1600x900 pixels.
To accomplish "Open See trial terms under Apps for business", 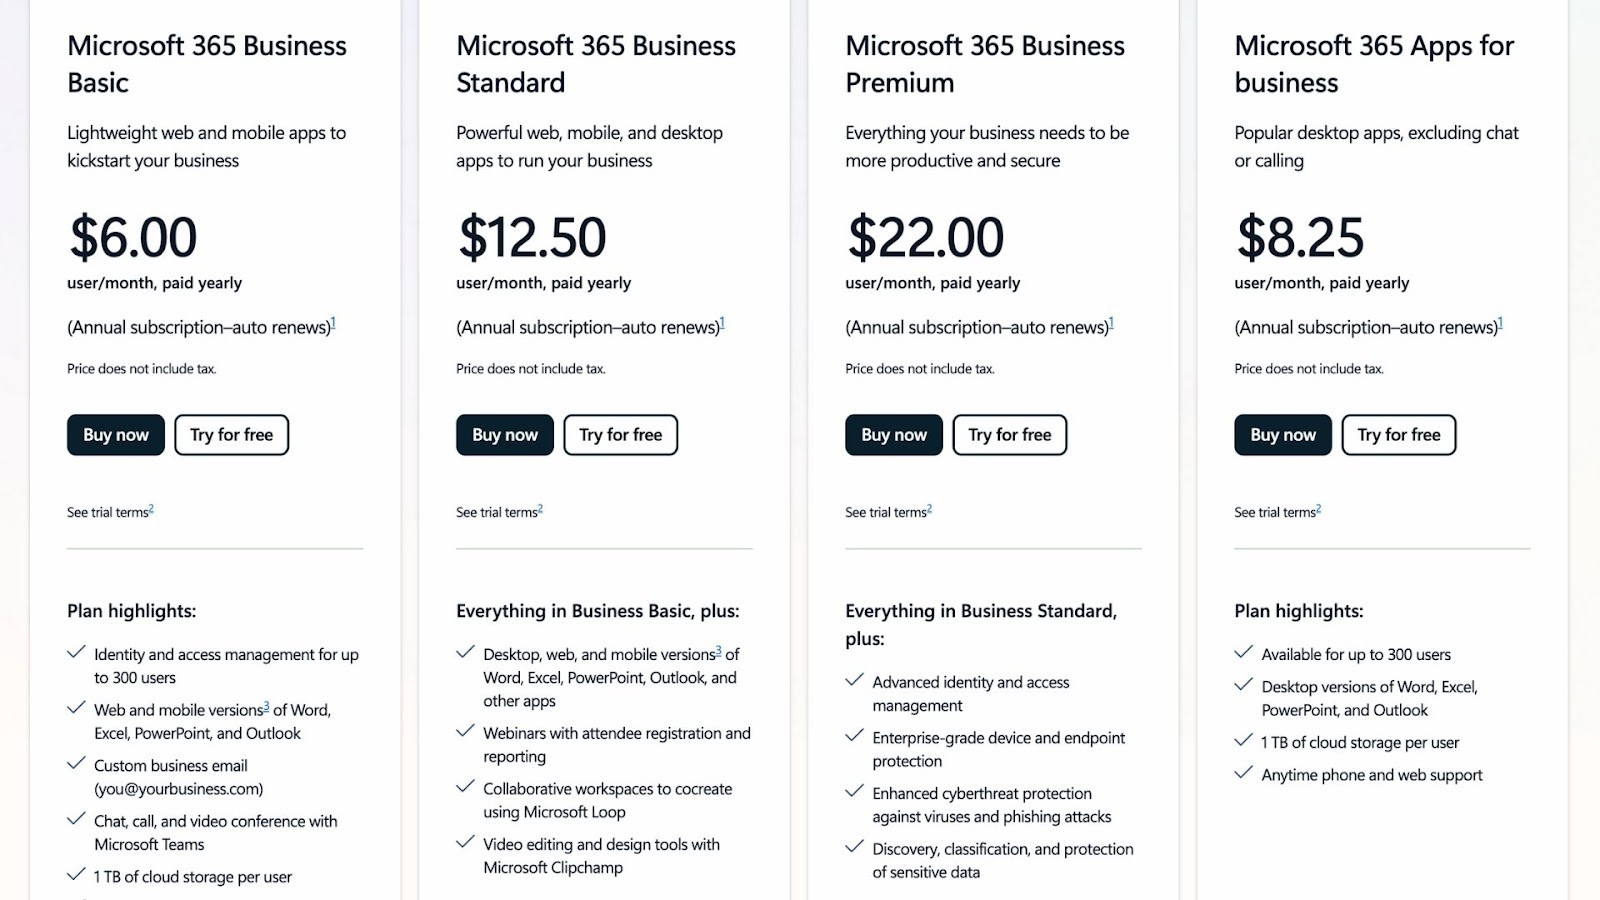I will click(x=1274, y=511).
